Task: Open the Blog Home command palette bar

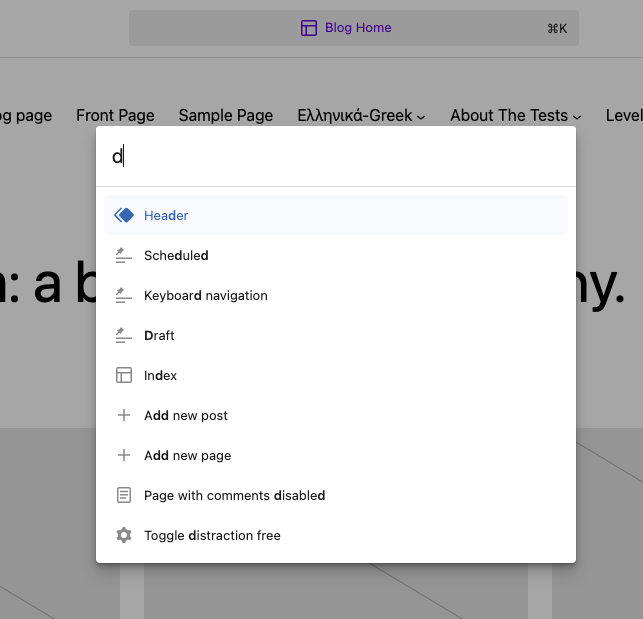Action: pos(354,28)
